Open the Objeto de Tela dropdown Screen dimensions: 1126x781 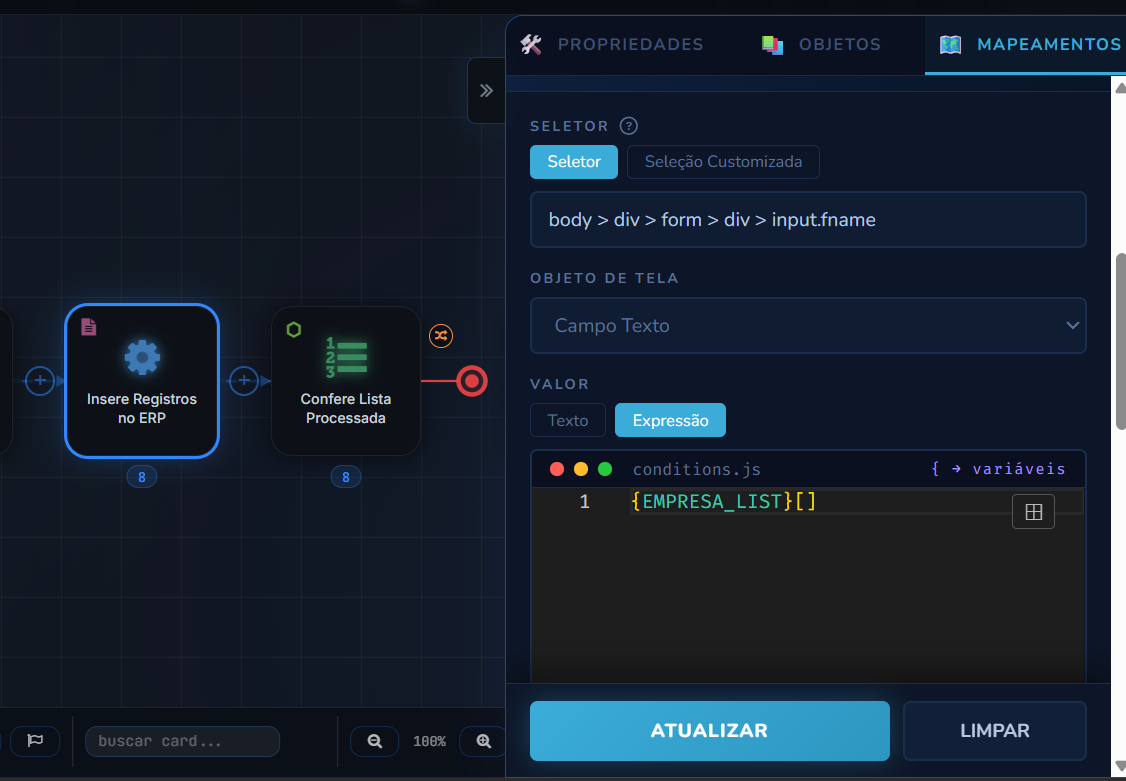[x=808, y=326]
